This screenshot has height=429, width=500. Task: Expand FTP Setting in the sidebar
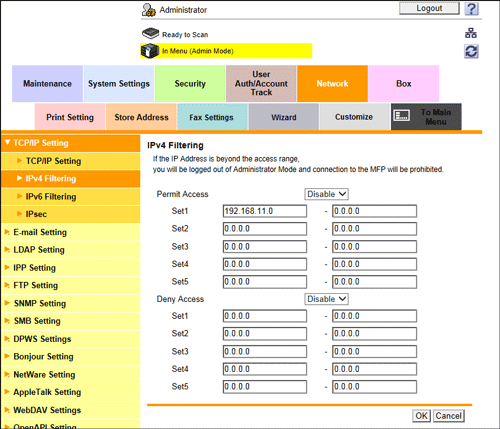point(70,285)
